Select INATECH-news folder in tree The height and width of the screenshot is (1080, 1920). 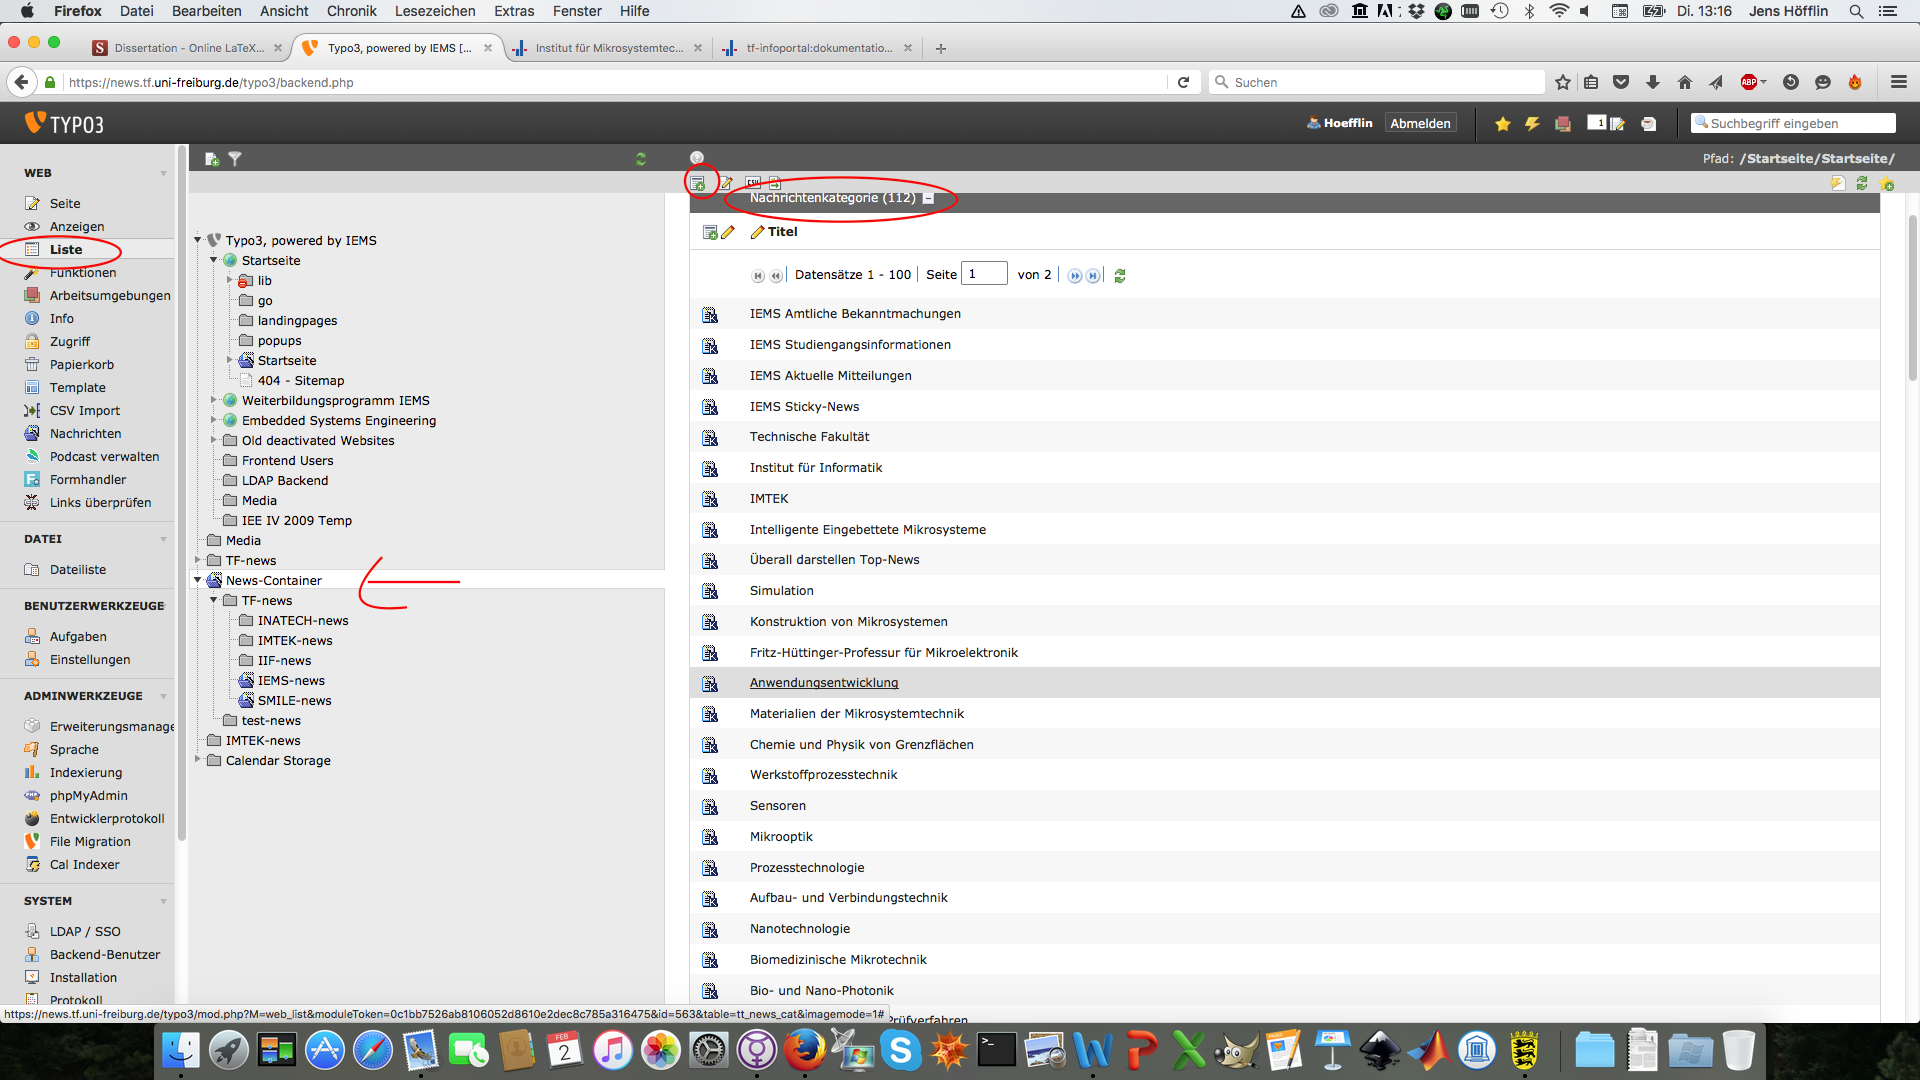click(303, 621)
